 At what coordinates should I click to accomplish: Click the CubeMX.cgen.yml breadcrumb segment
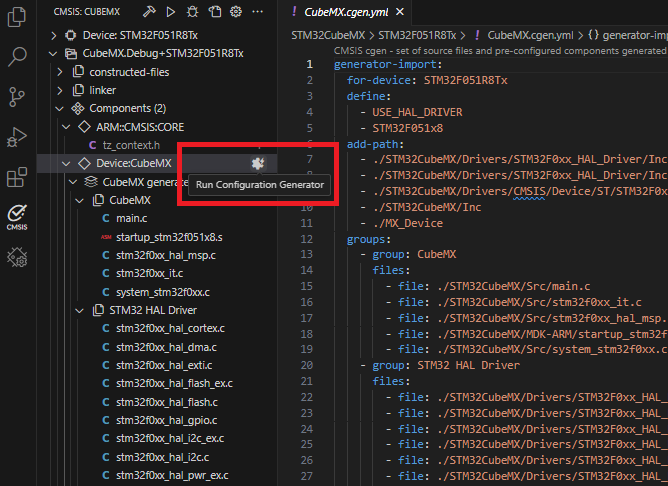[x=530, y=35]
